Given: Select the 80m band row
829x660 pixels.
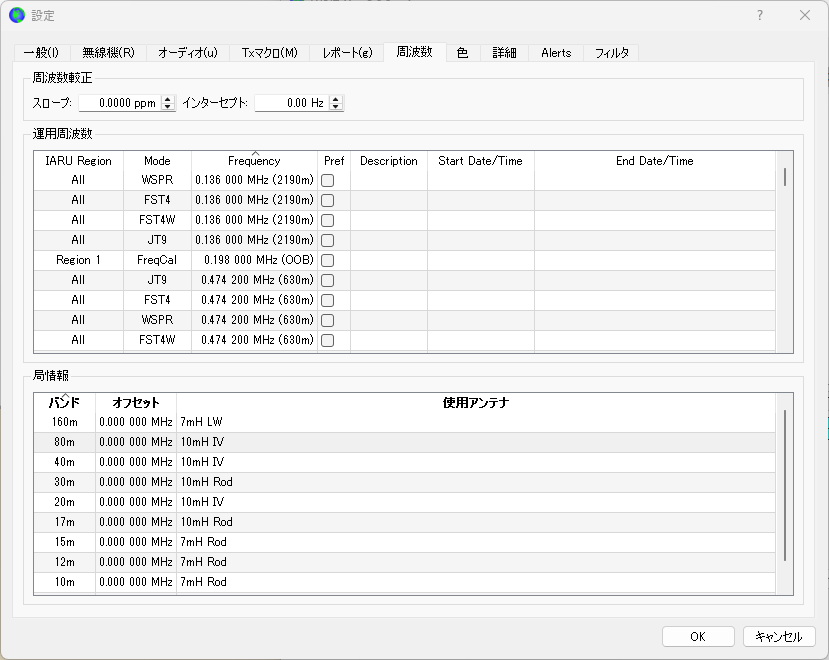Looking at the screenshot, I should [404, 442].
